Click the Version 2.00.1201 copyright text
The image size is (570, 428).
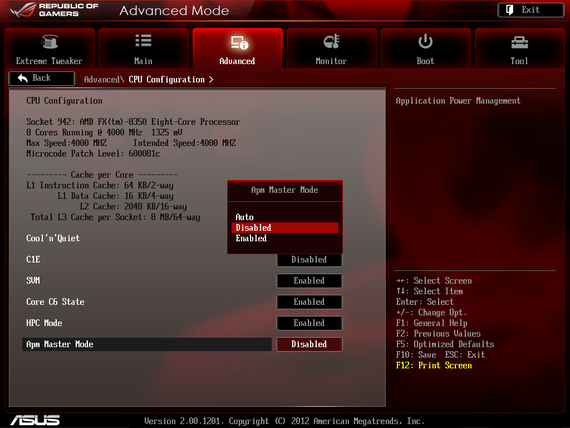point(284,421)
